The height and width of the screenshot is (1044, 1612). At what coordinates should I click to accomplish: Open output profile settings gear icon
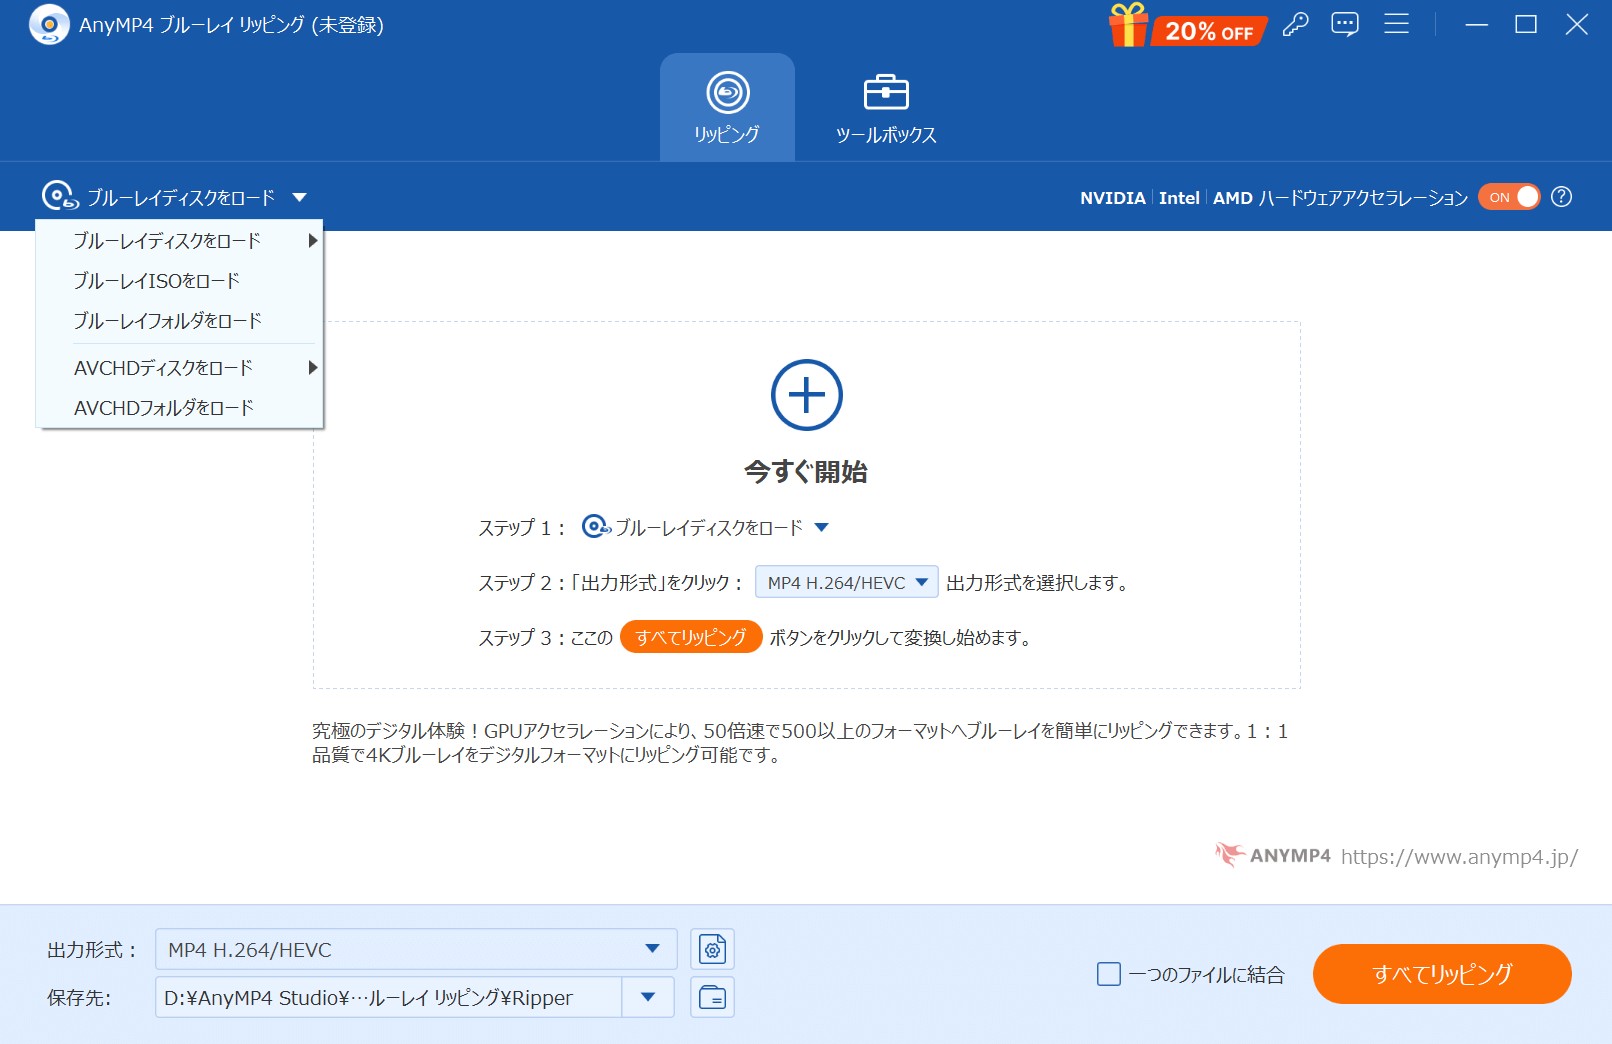(712, 949)
